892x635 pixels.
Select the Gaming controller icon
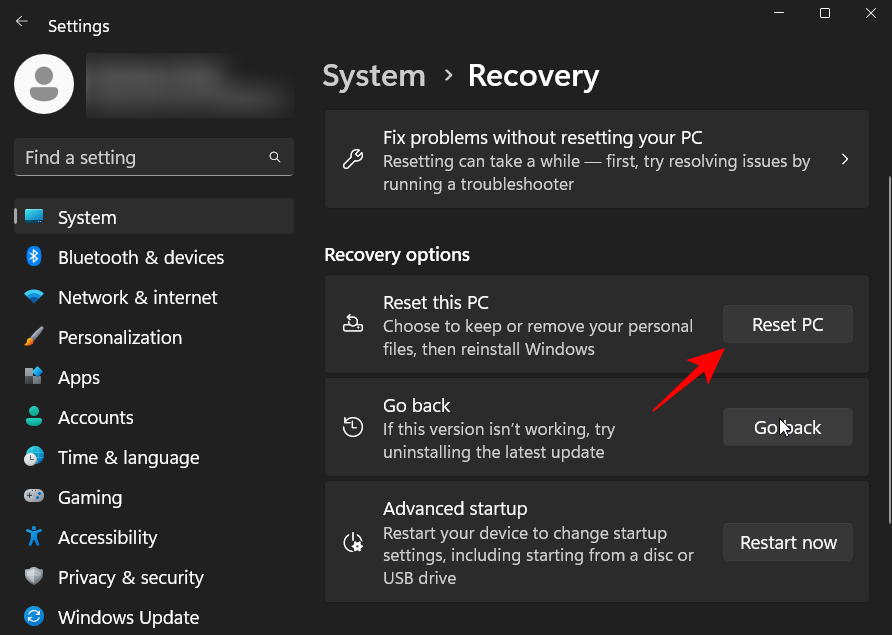[33, 497]
